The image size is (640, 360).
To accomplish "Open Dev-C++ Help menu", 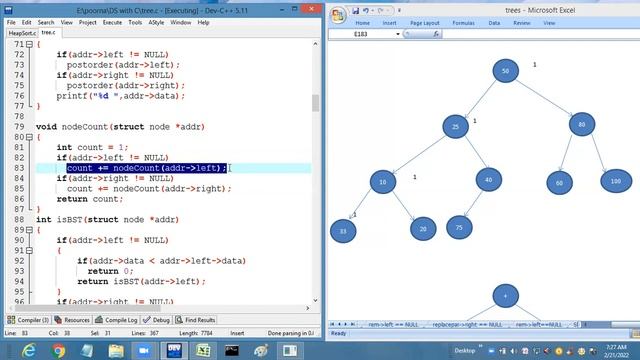I will click(x=203, y=22).
